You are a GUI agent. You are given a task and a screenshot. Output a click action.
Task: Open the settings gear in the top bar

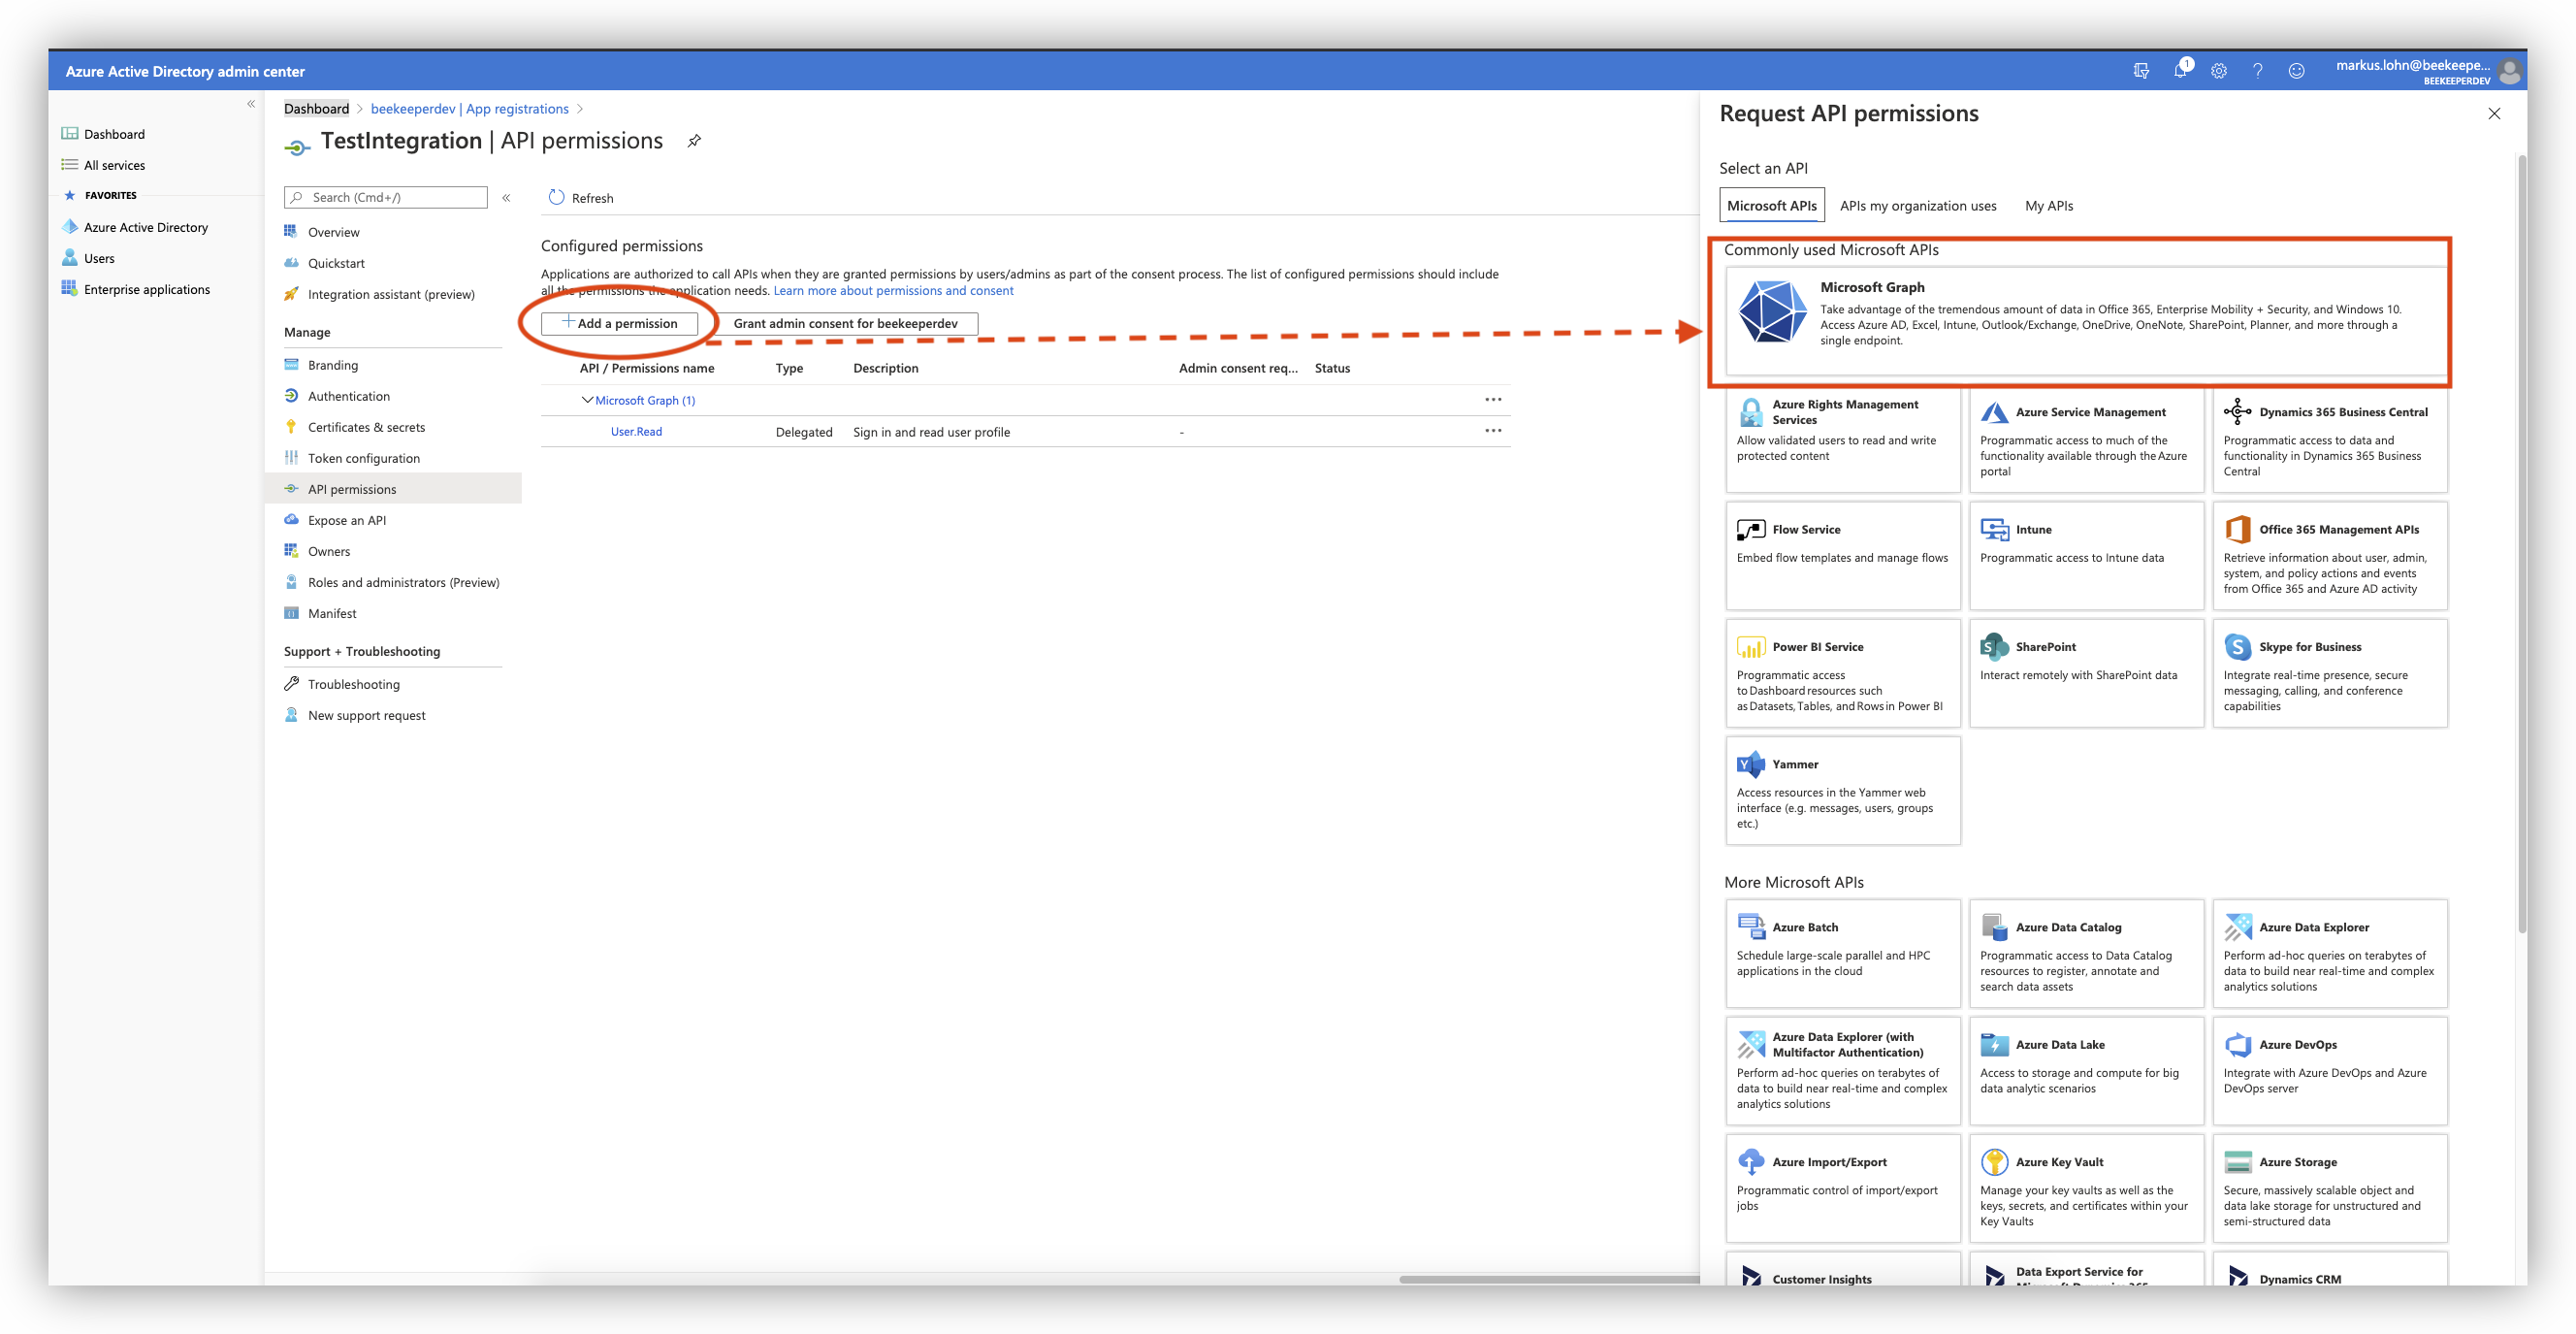(x=2219, y=71)
